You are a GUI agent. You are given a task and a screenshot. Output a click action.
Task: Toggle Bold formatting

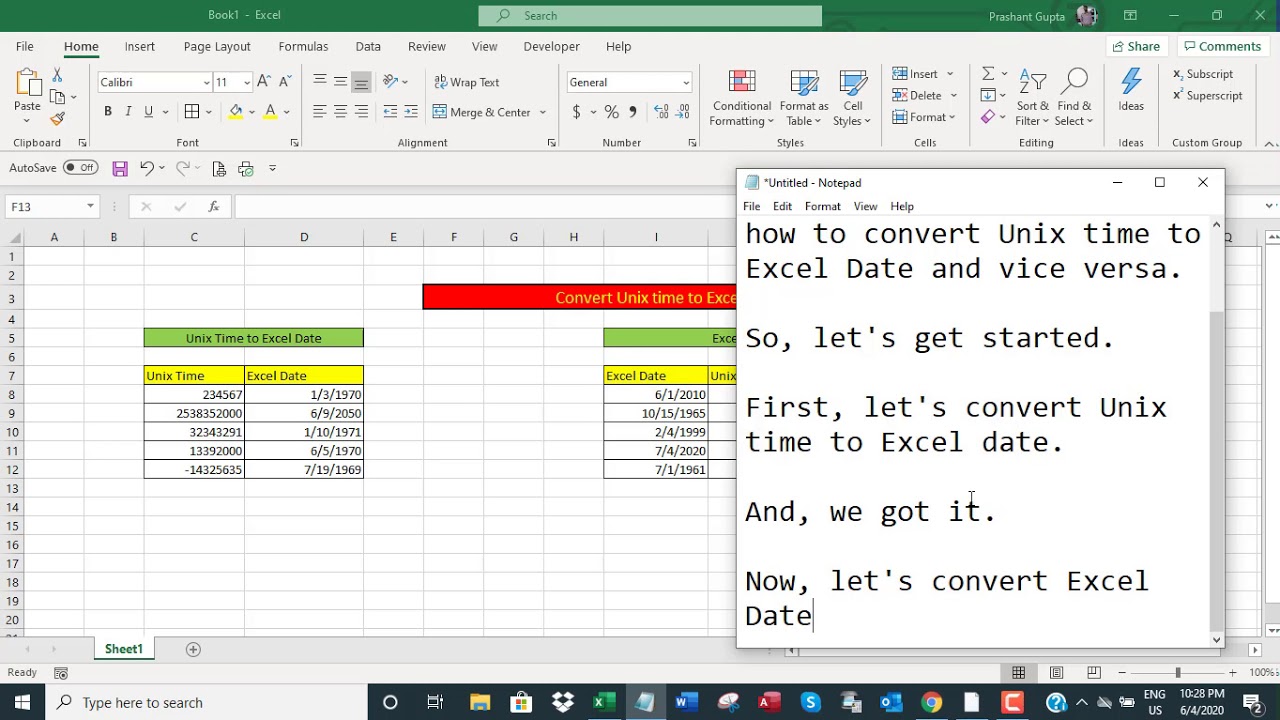[x=108, y=111]
